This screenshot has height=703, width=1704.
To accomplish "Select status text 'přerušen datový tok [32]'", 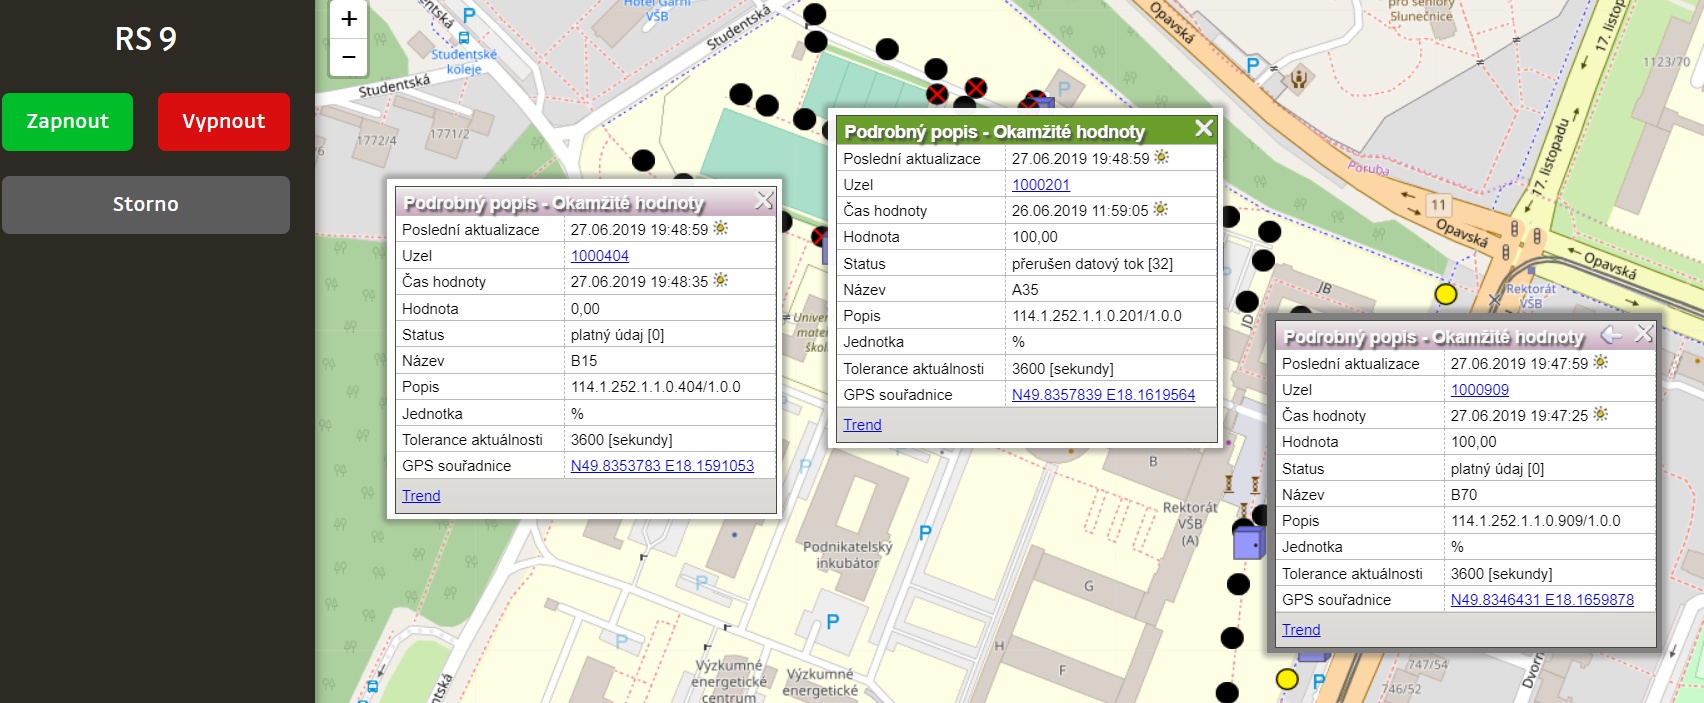I will [1092, 264].
